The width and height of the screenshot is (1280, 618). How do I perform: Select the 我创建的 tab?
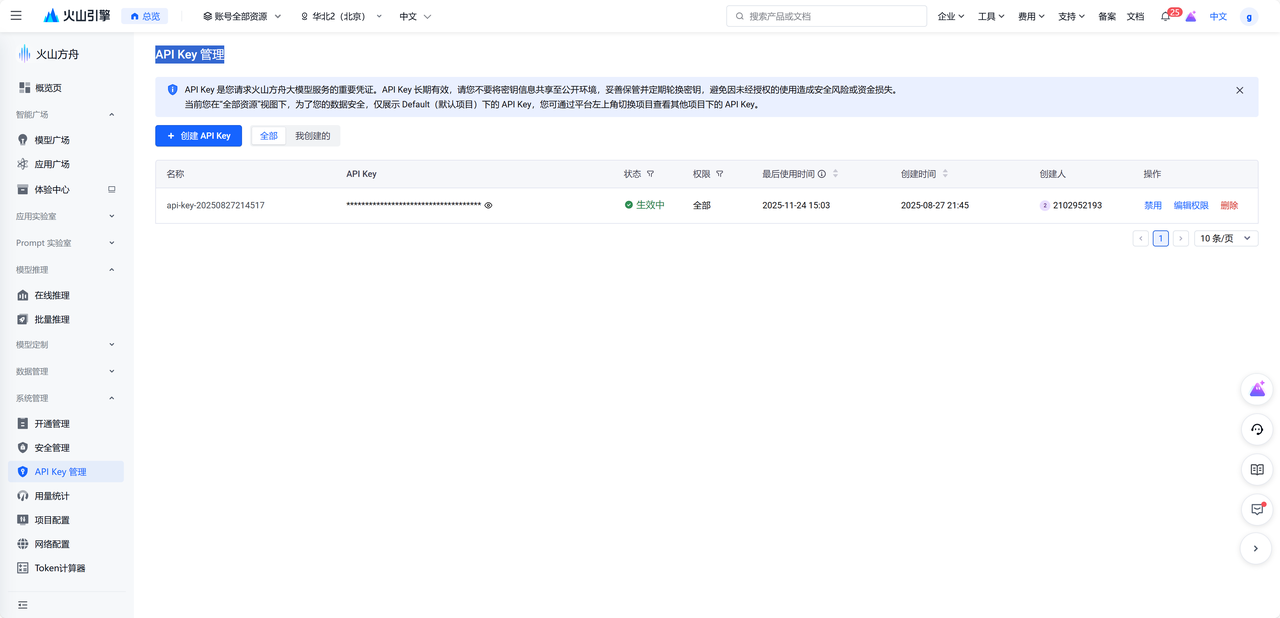point(313,135)
